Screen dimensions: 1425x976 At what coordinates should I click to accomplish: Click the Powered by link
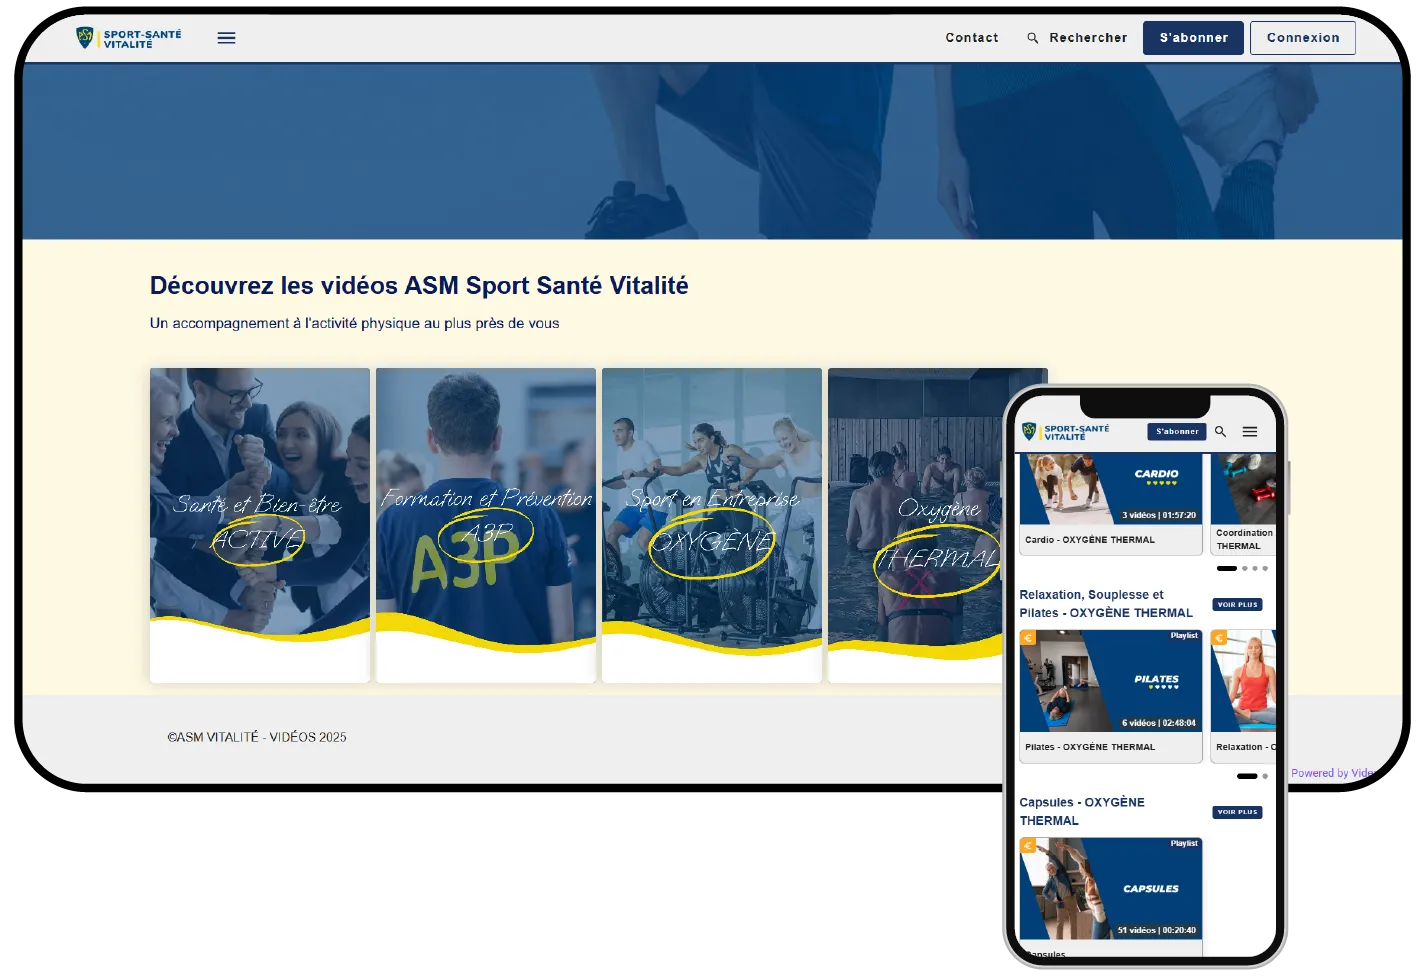tap(1332, 773)
